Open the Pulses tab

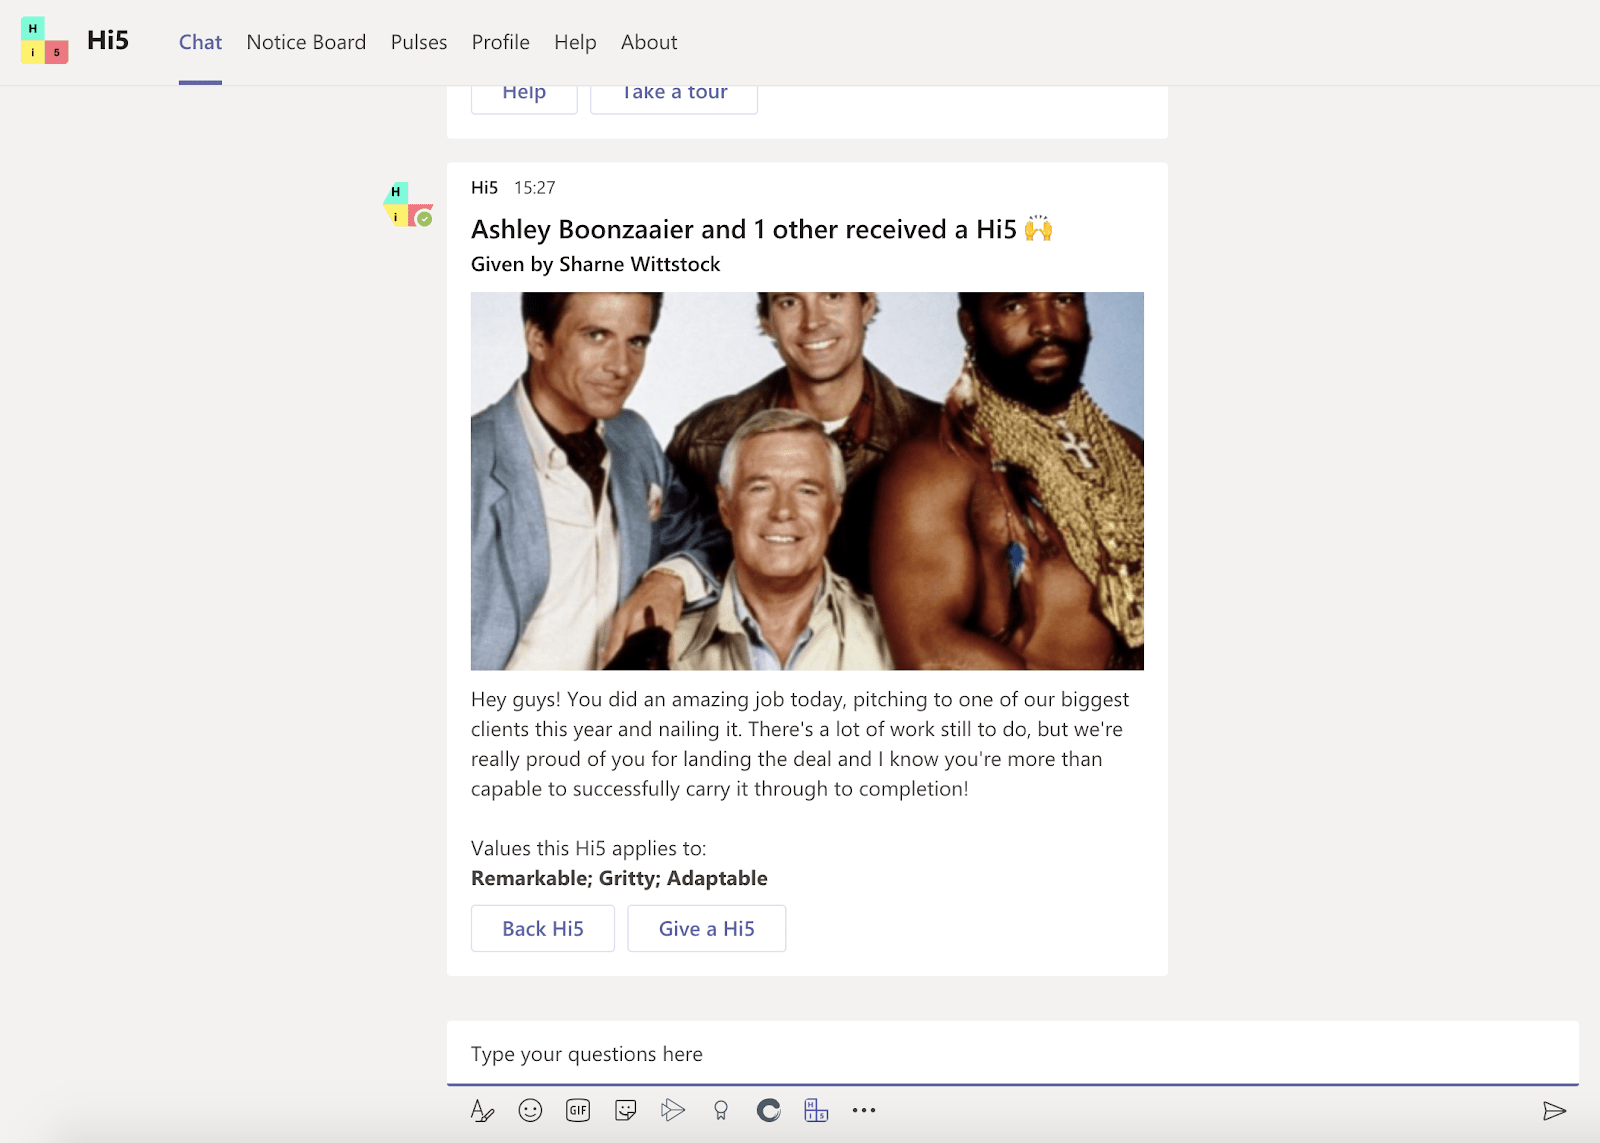[x=419, y=42]
